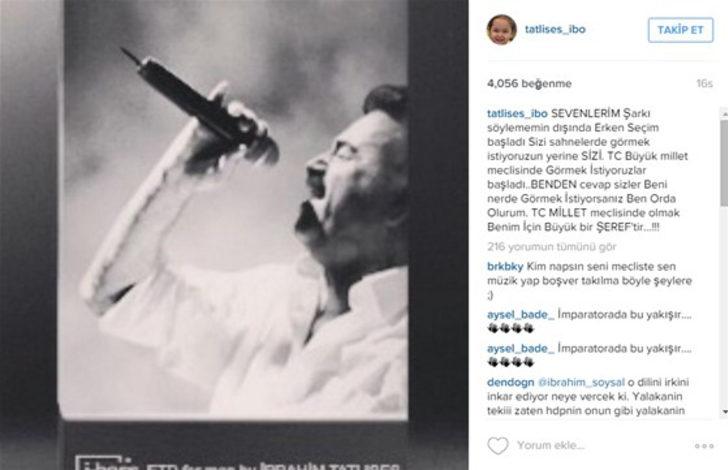
Task: Open second aysel_bade_ comment username
Action: pyautogui.click(x=520, y=349)
